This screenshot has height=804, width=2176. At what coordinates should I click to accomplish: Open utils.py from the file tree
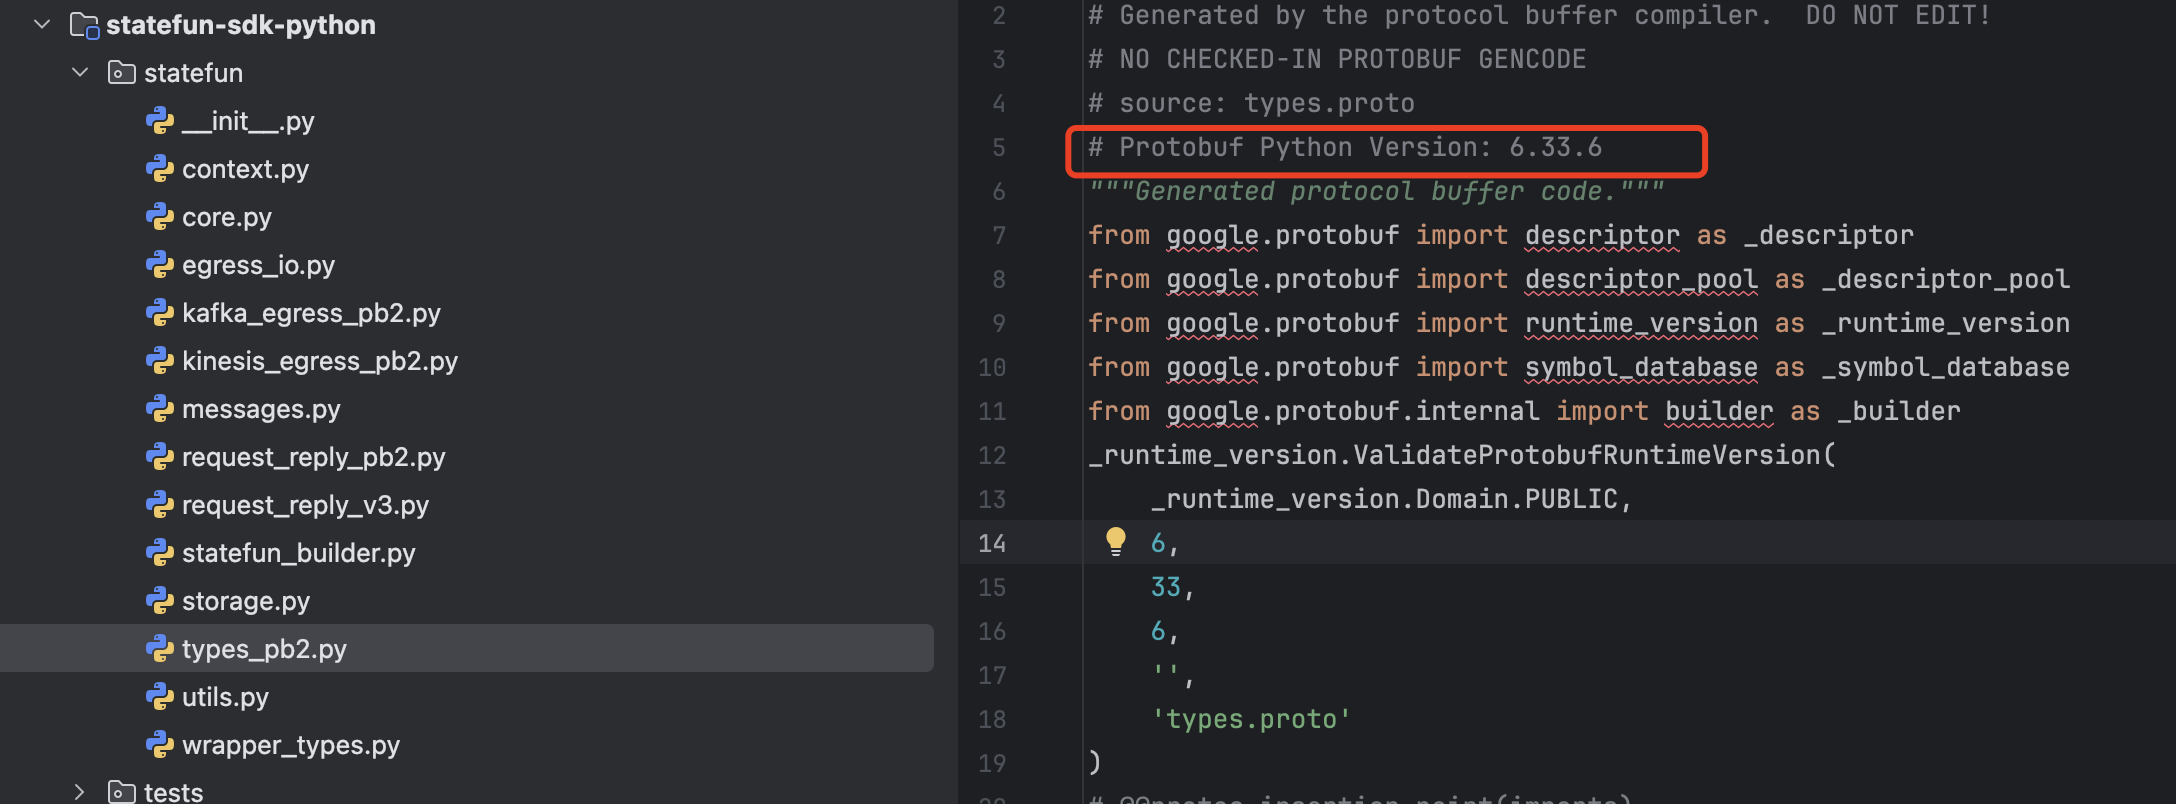(225, 697)
